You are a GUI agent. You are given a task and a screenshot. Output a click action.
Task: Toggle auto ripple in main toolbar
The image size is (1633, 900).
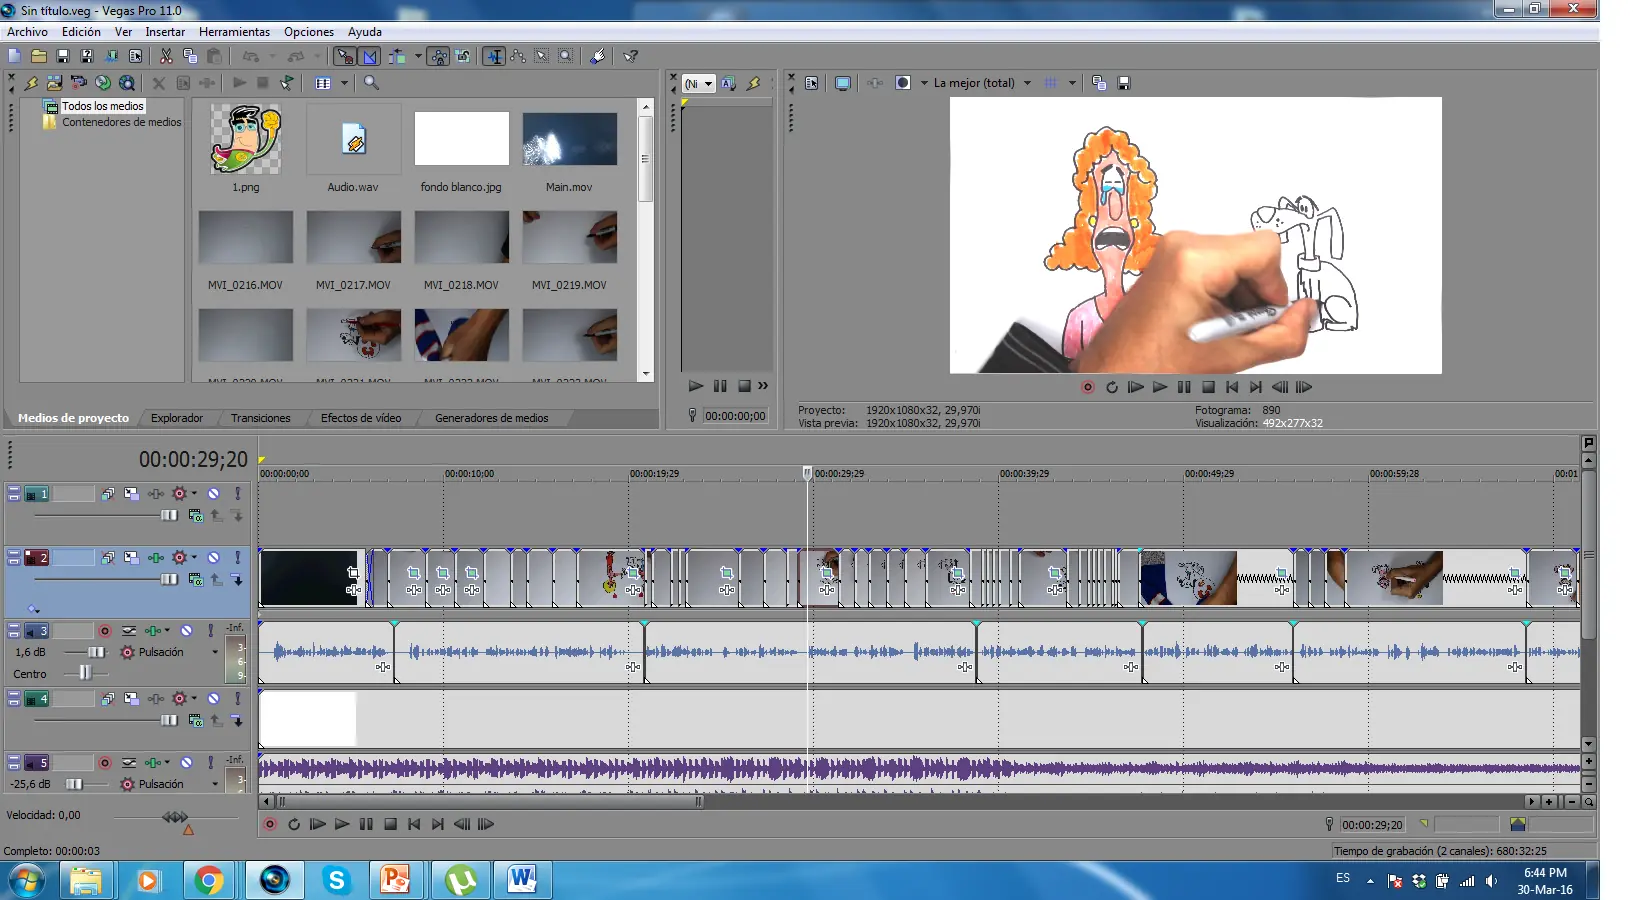397,56
